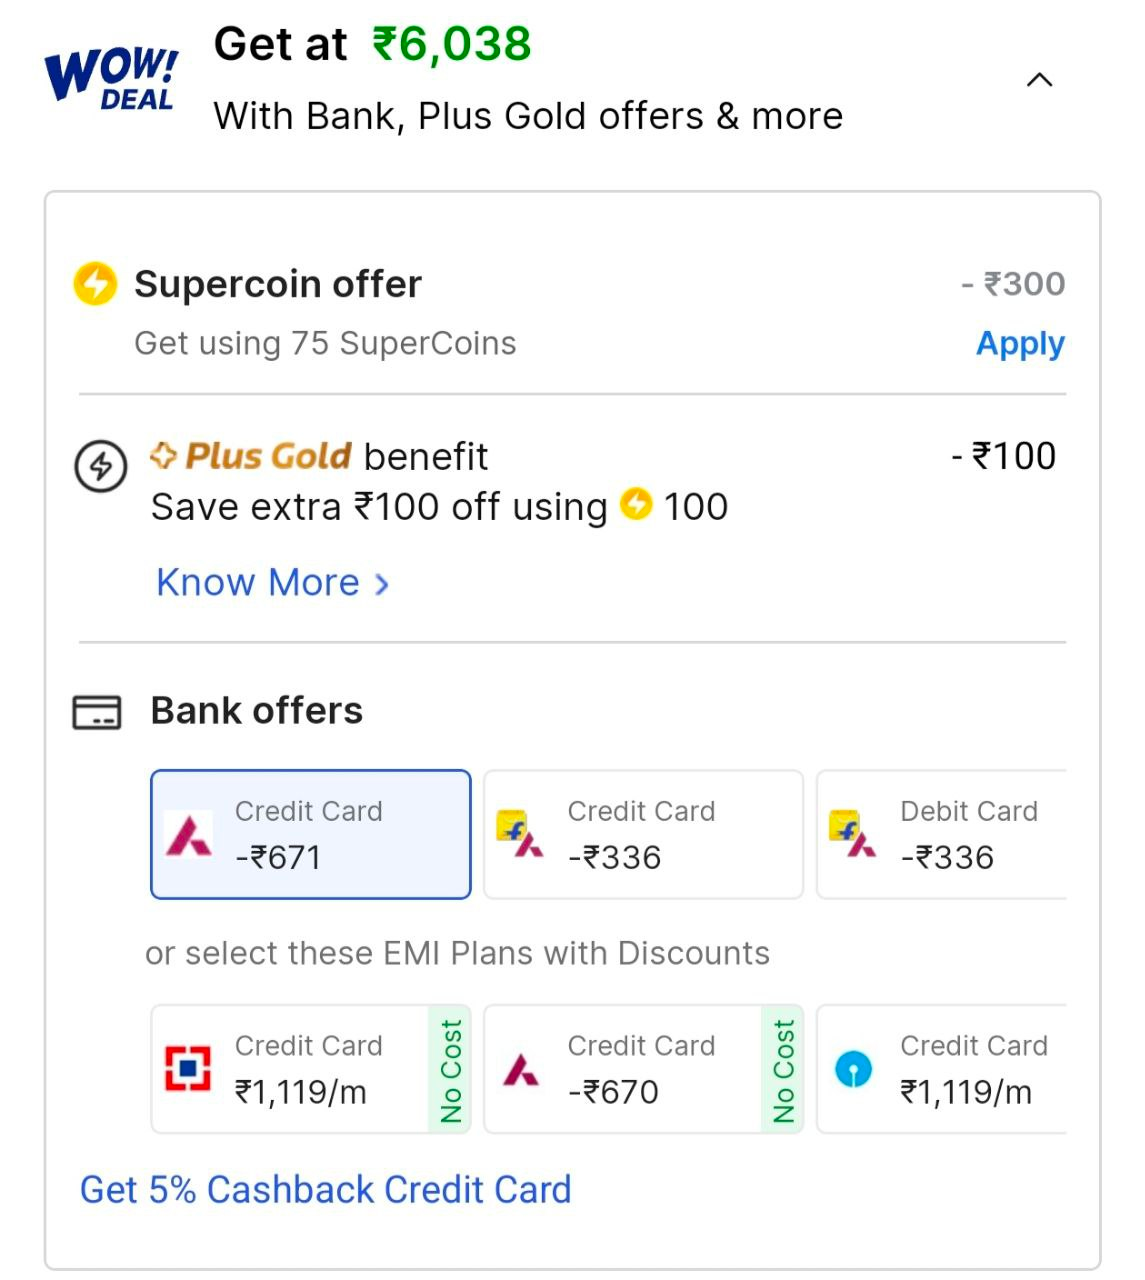
Task: Open Know More about Plus Gold
Action: coord(258,582)
